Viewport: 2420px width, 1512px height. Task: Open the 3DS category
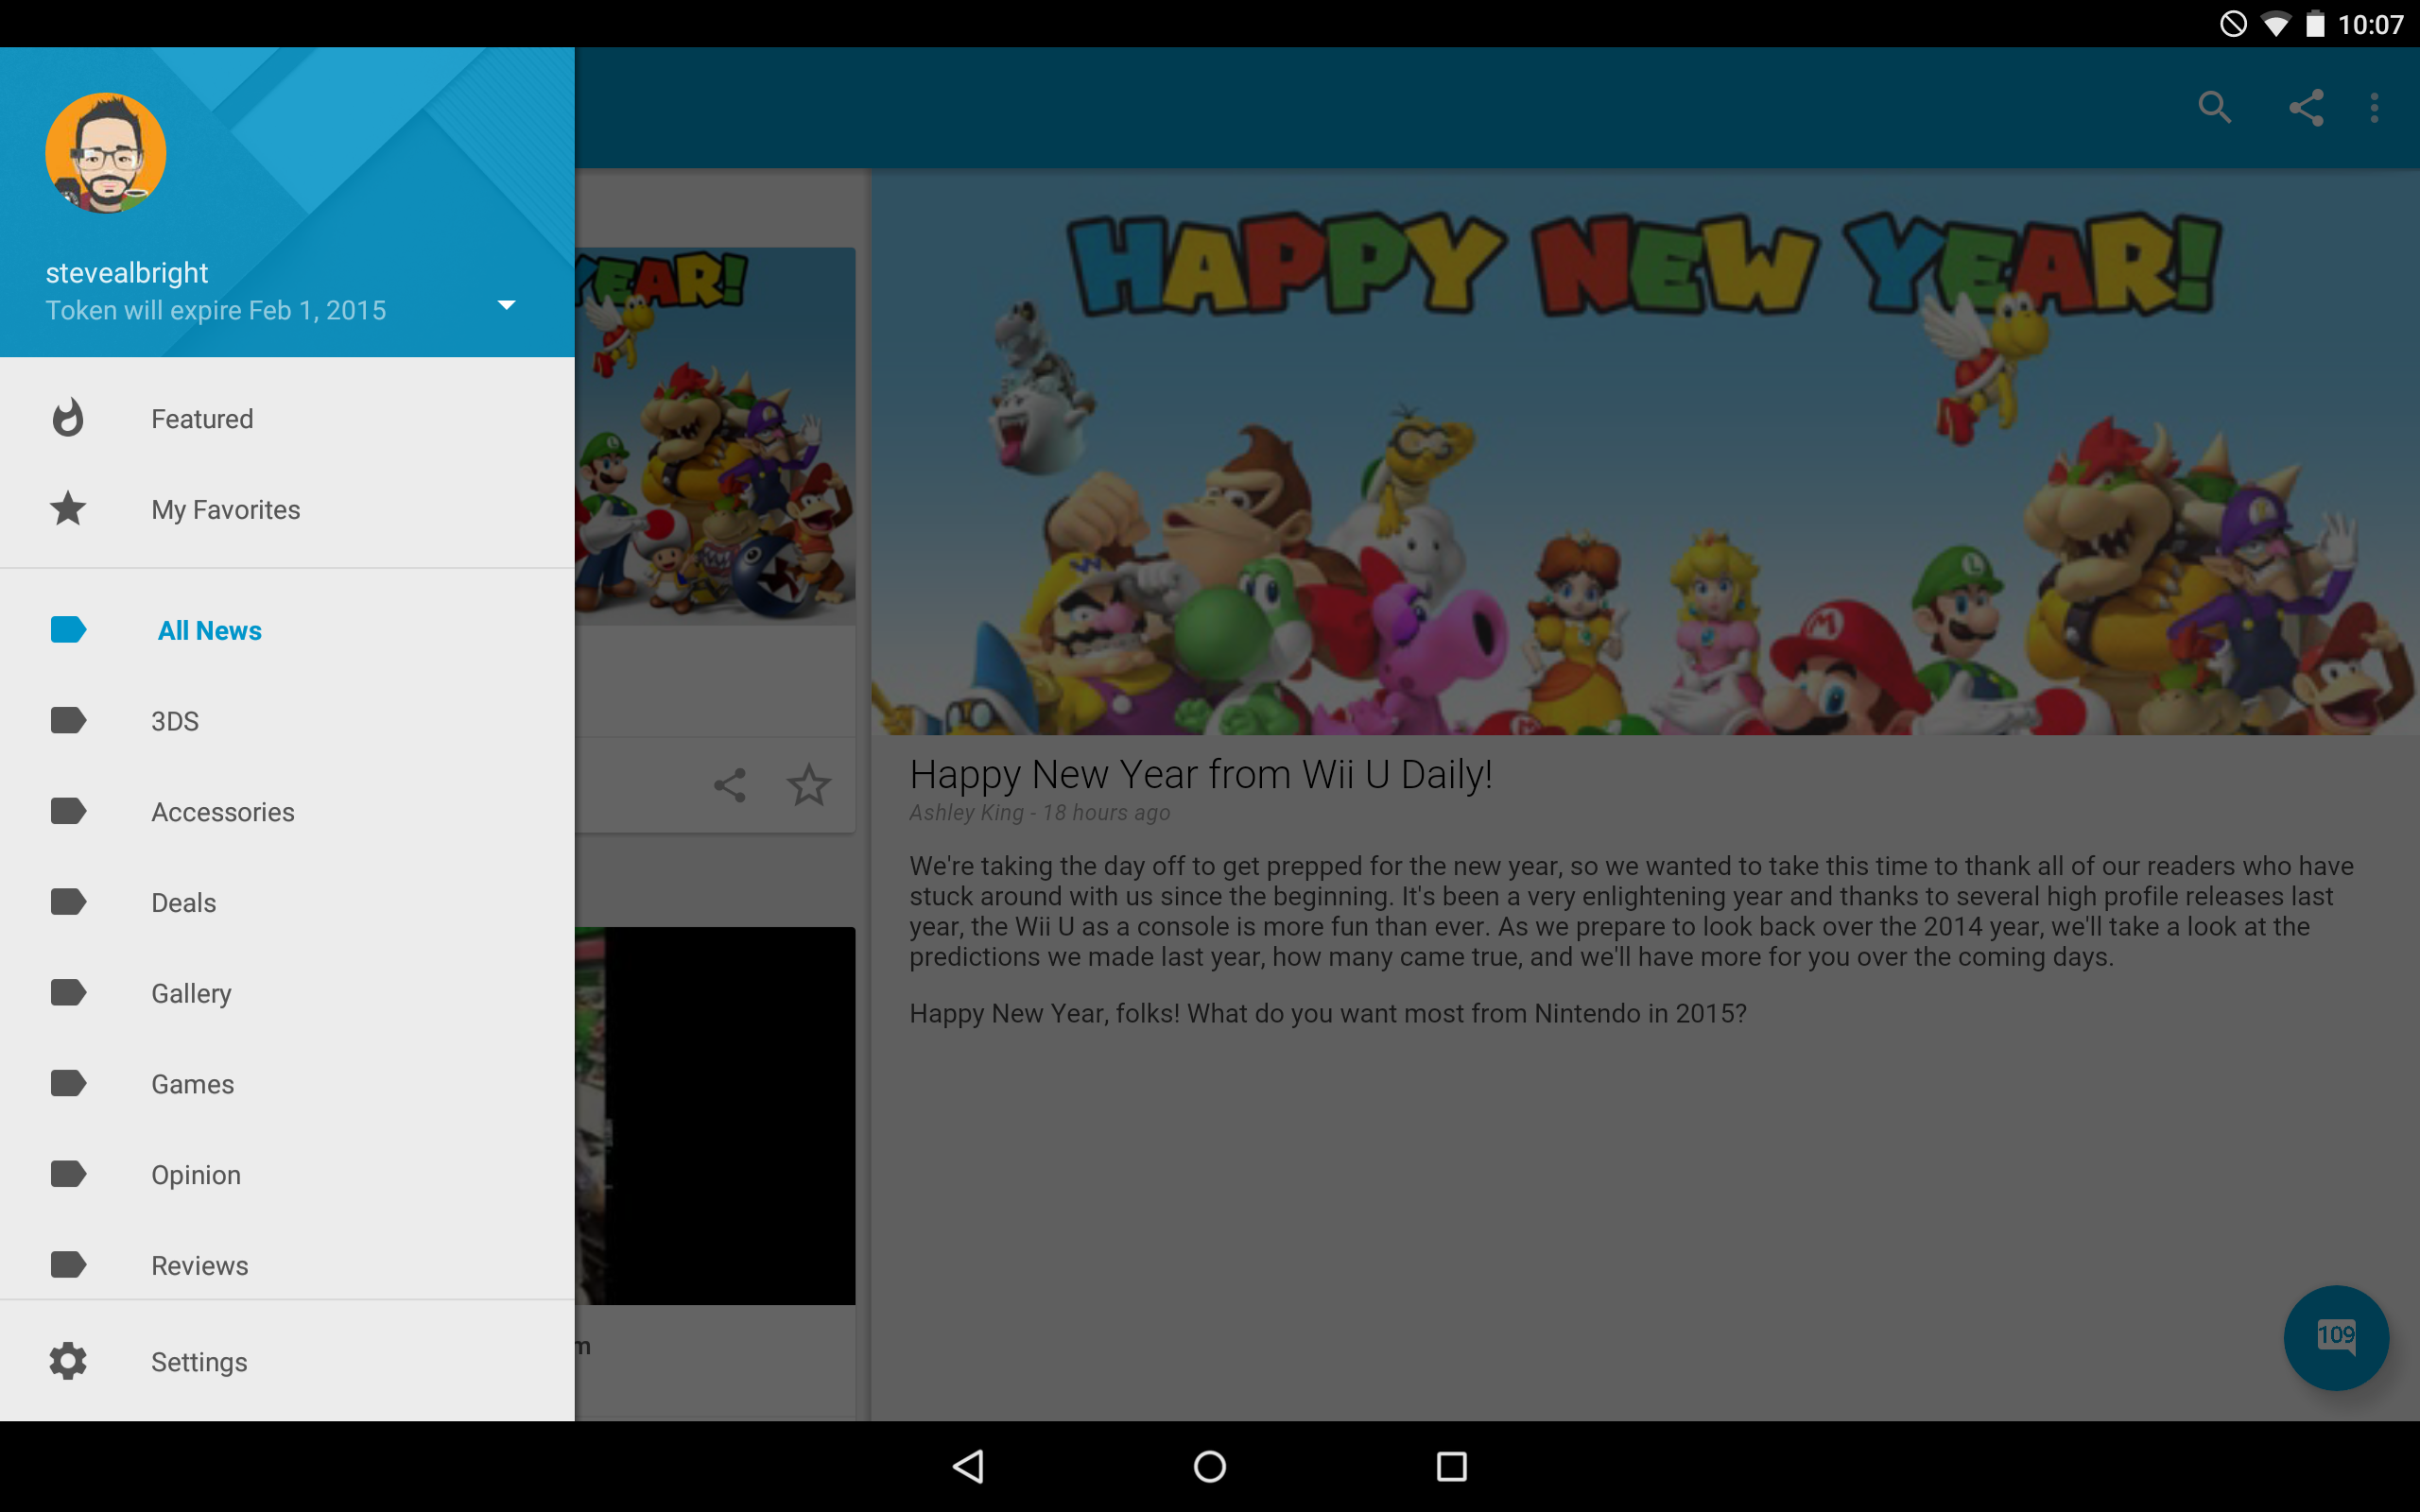175,721
